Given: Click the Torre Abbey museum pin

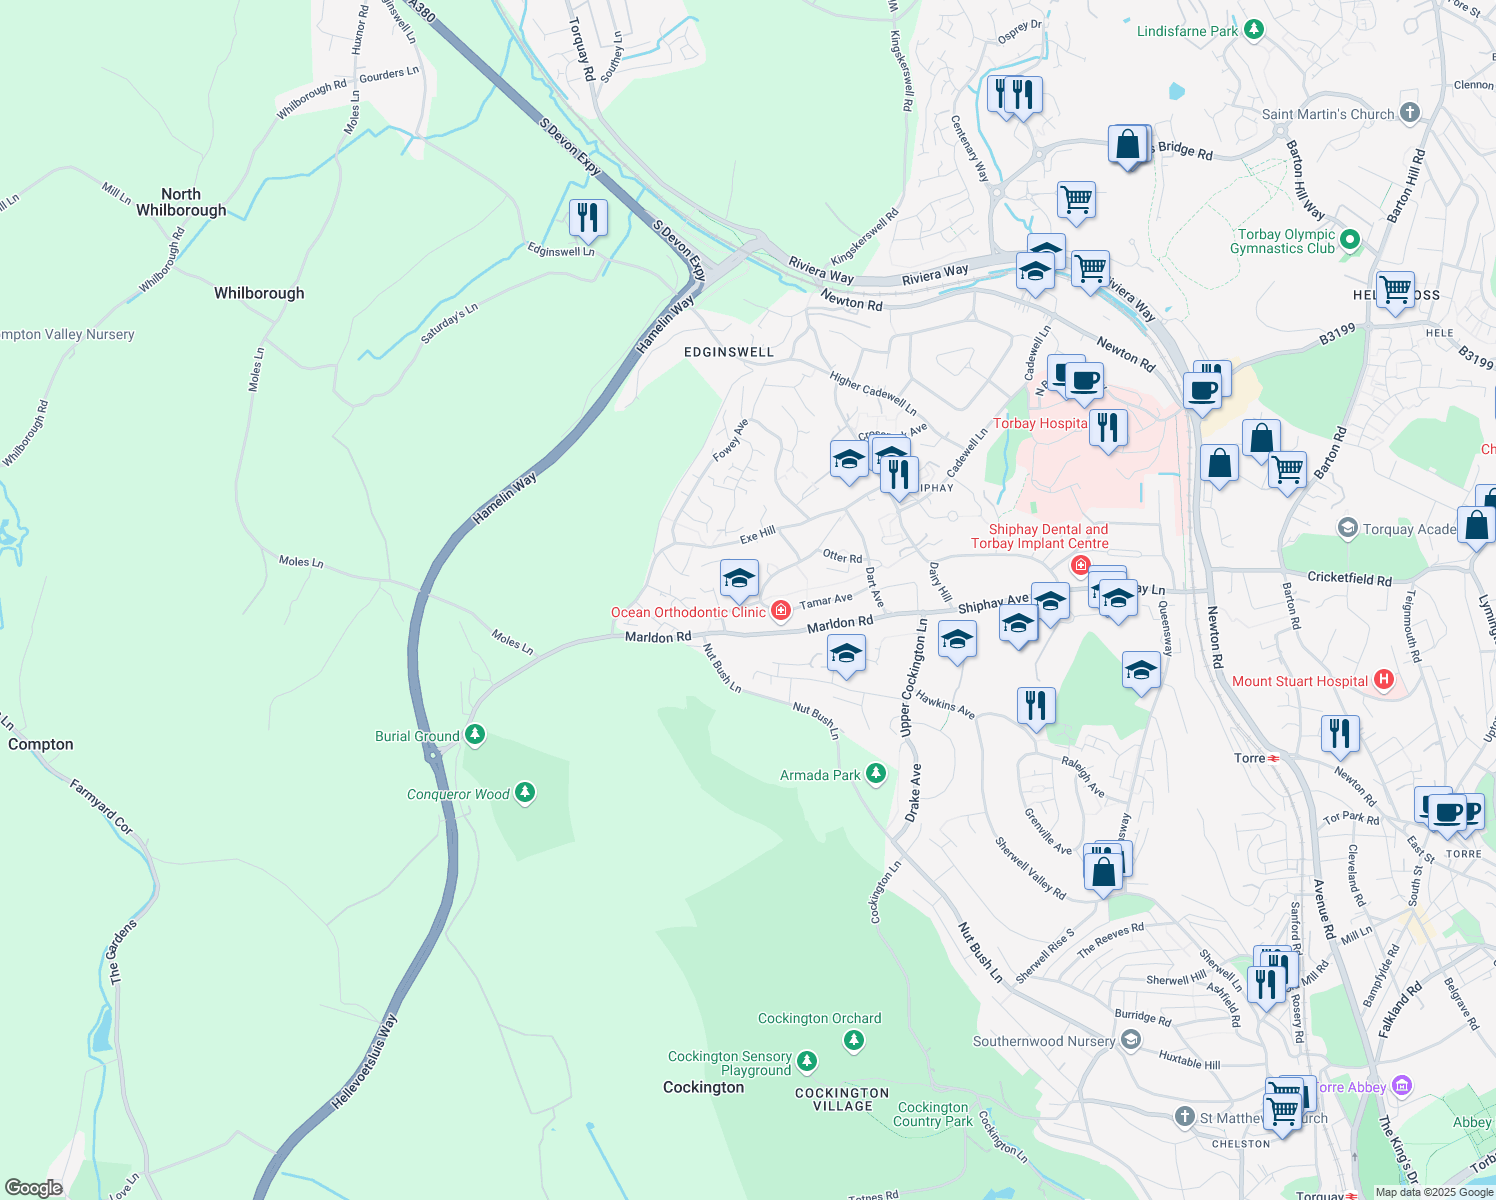Looking at the screenshot, I should tap(1401, 1085).
